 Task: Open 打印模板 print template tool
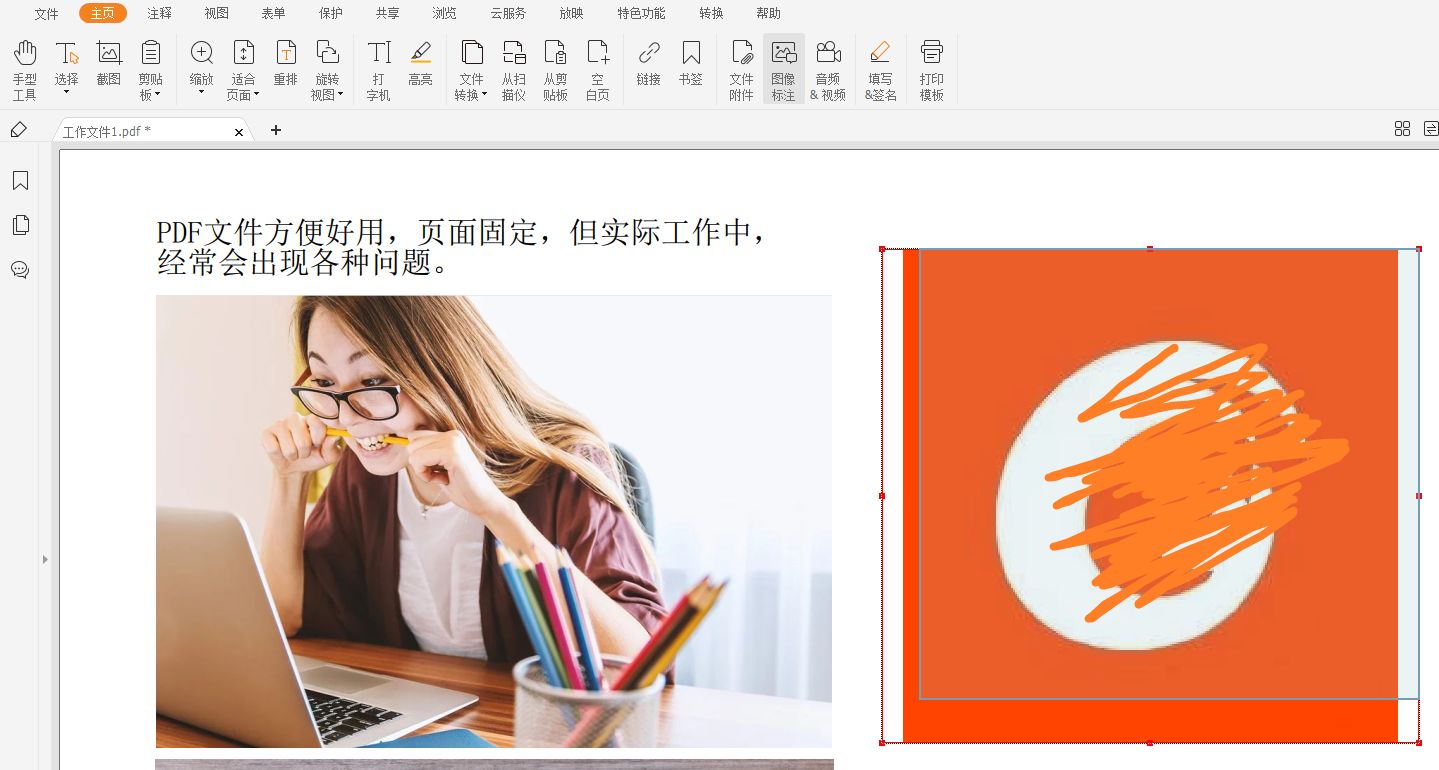tap(930, 68)
